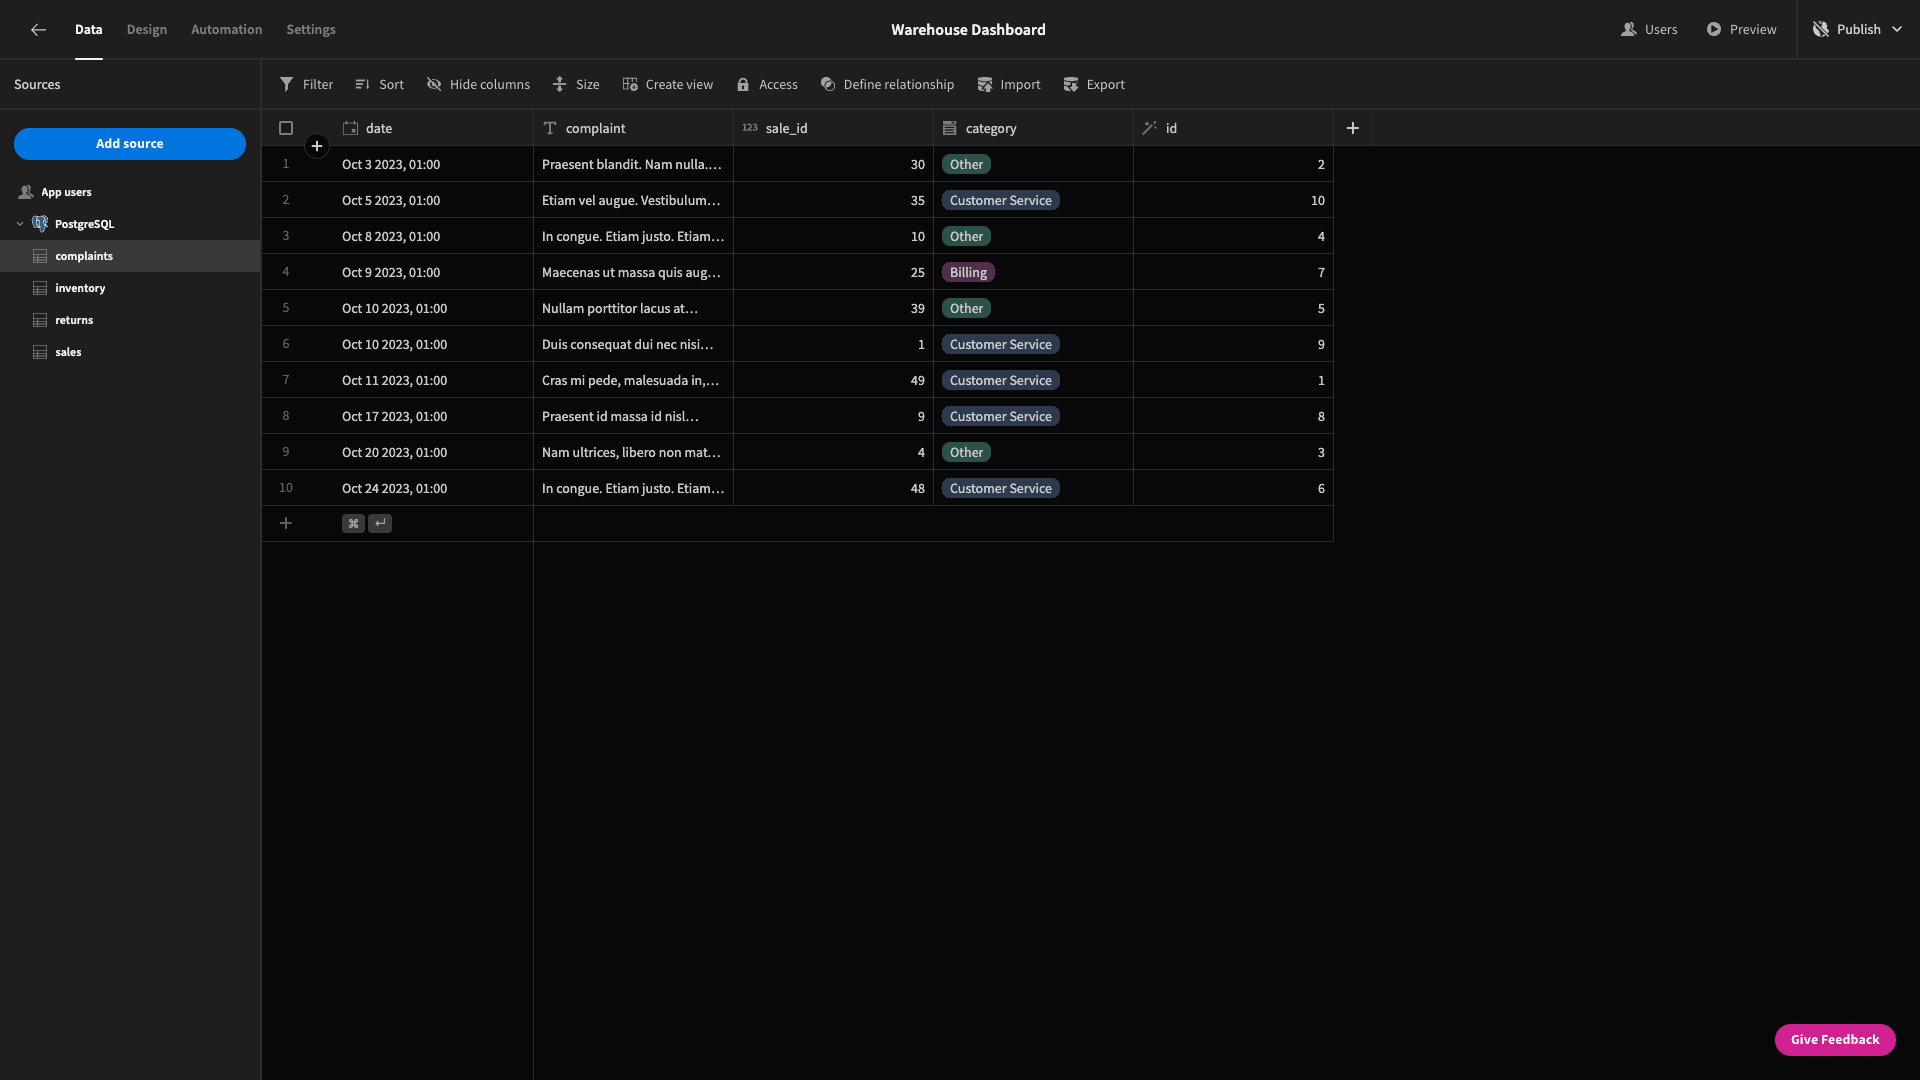1920x1080 pixels.
Task: Click Export data button
Action: click(1094, 85)
